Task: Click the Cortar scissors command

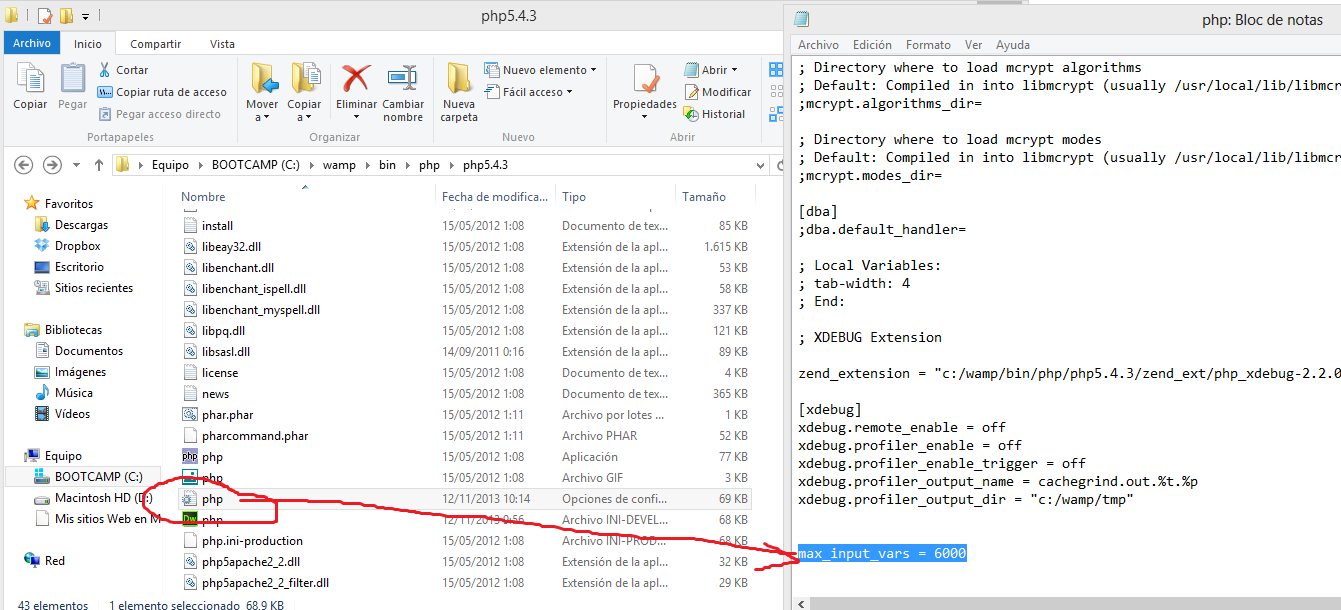Action: coord(123,70)
